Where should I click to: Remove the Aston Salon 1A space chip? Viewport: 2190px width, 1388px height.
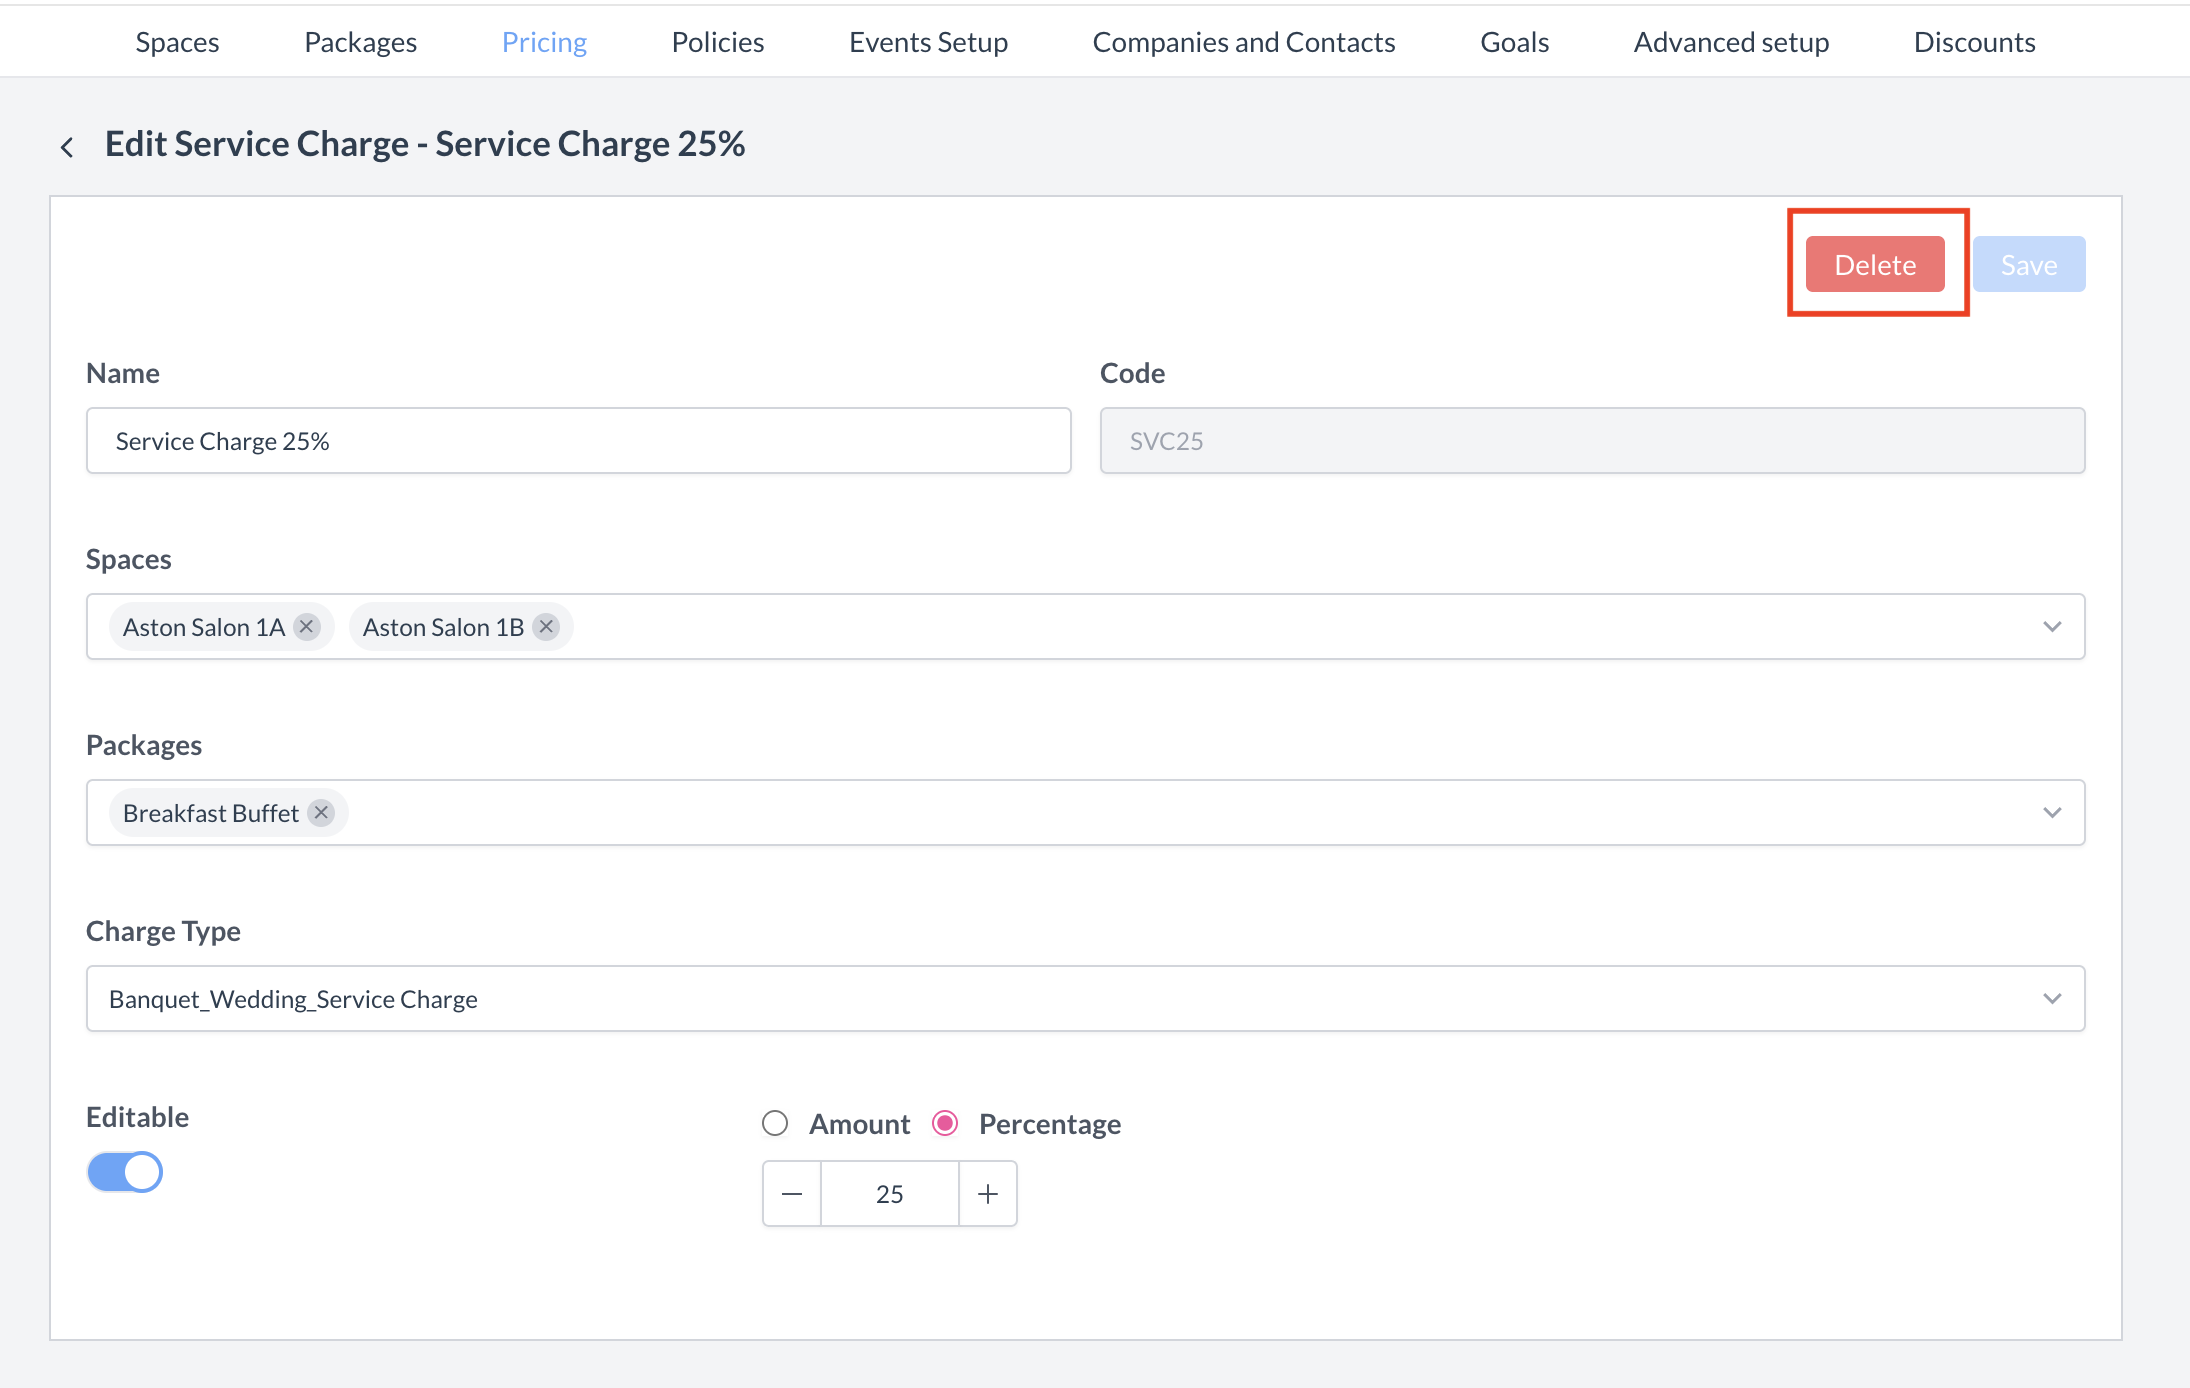click(x=306, y=626)
